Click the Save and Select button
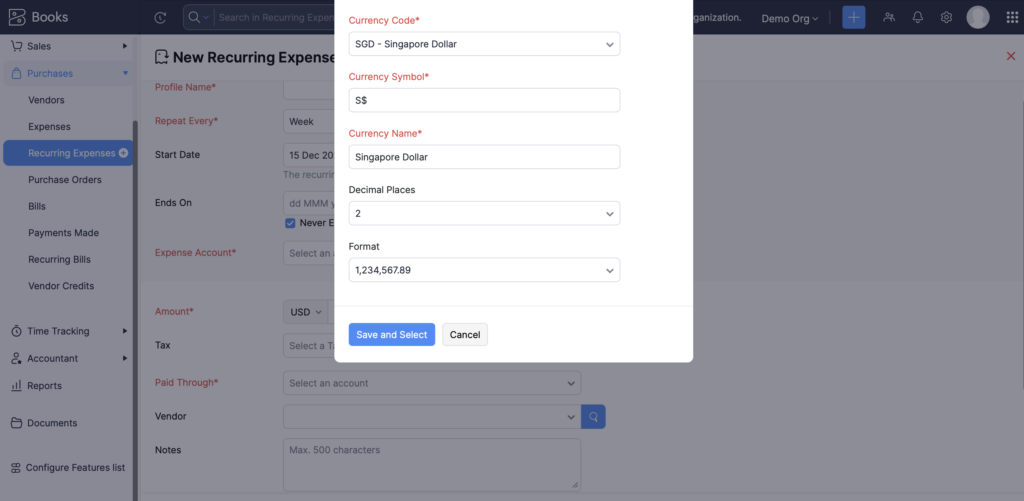The height and width of the screenshot is (501, 1024). (x=391, y=335)
